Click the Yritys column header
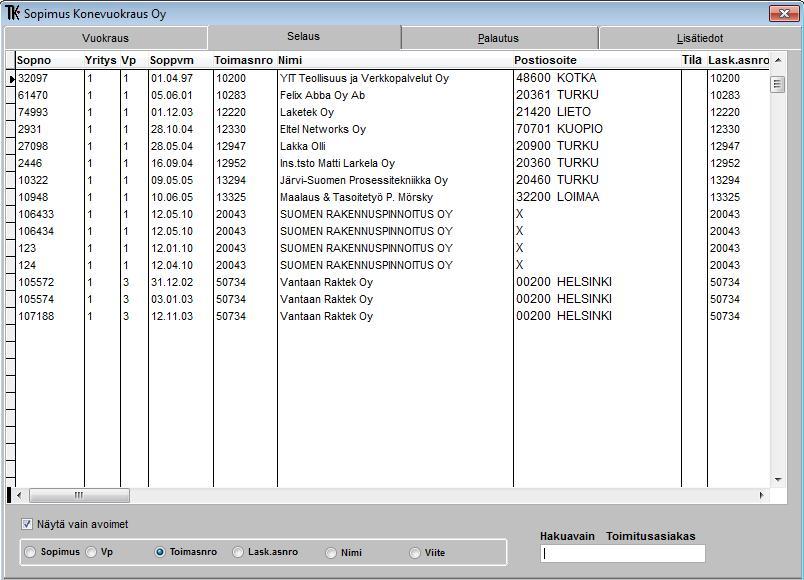The image size is (804, 580). tap(102, 60)
